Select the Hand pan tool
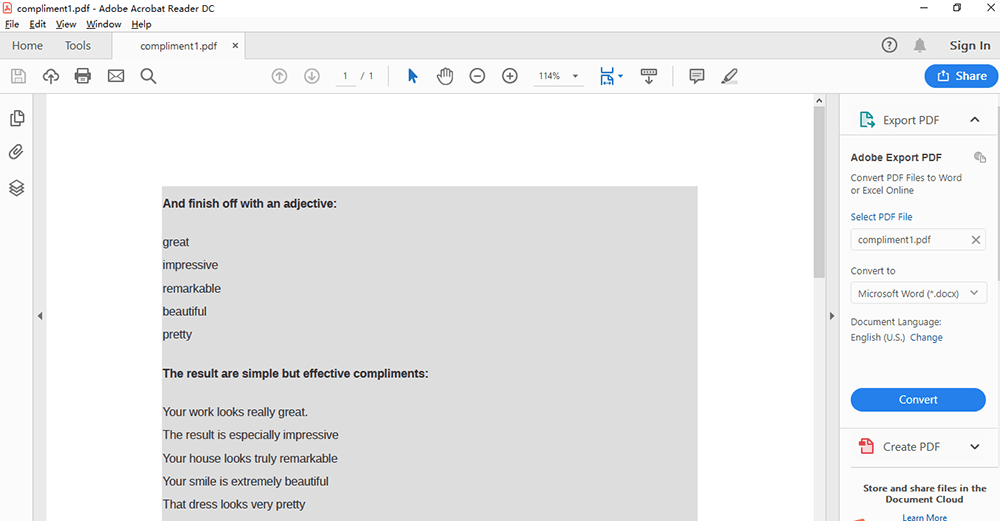 445,76
